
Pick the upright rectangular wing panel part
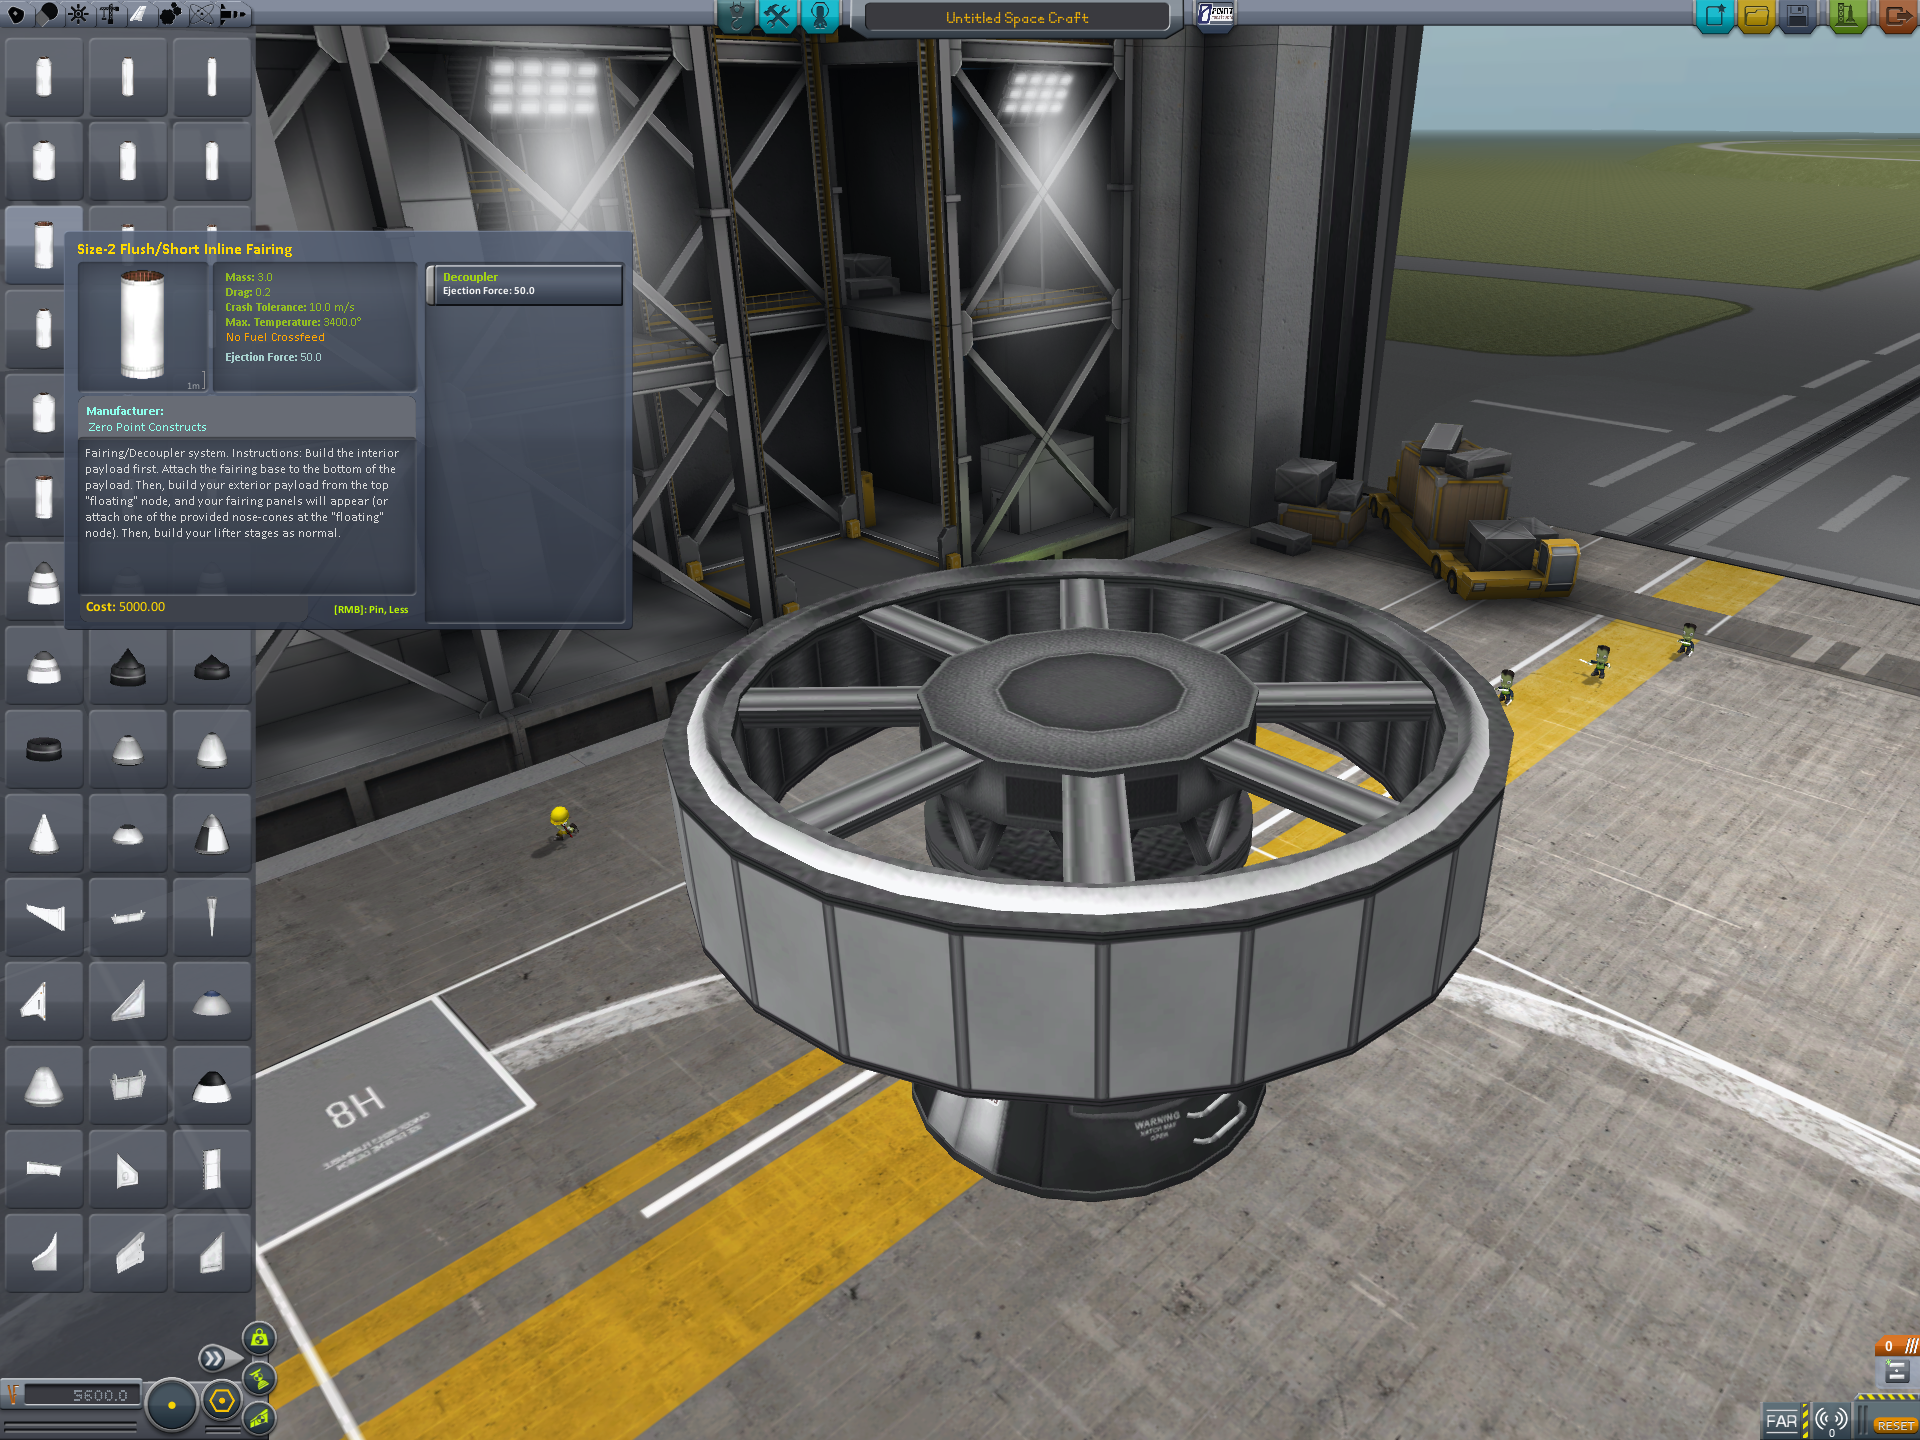(x=212, y=1171)
